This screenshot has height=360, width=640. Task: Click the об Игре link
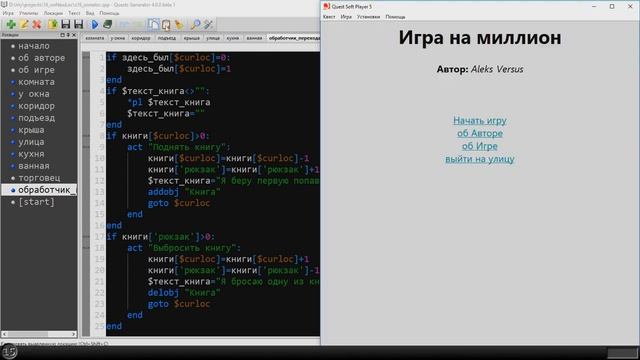point(480,146)
